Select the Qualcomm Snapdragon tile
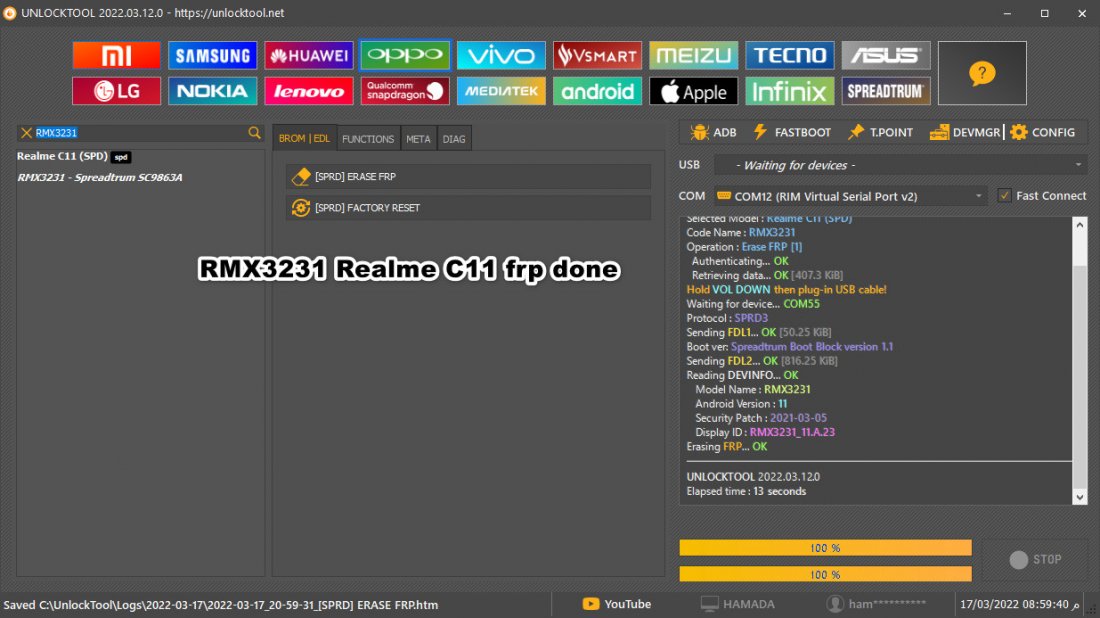This screenshot has height=618, width=1100. (x=405, y=91)
